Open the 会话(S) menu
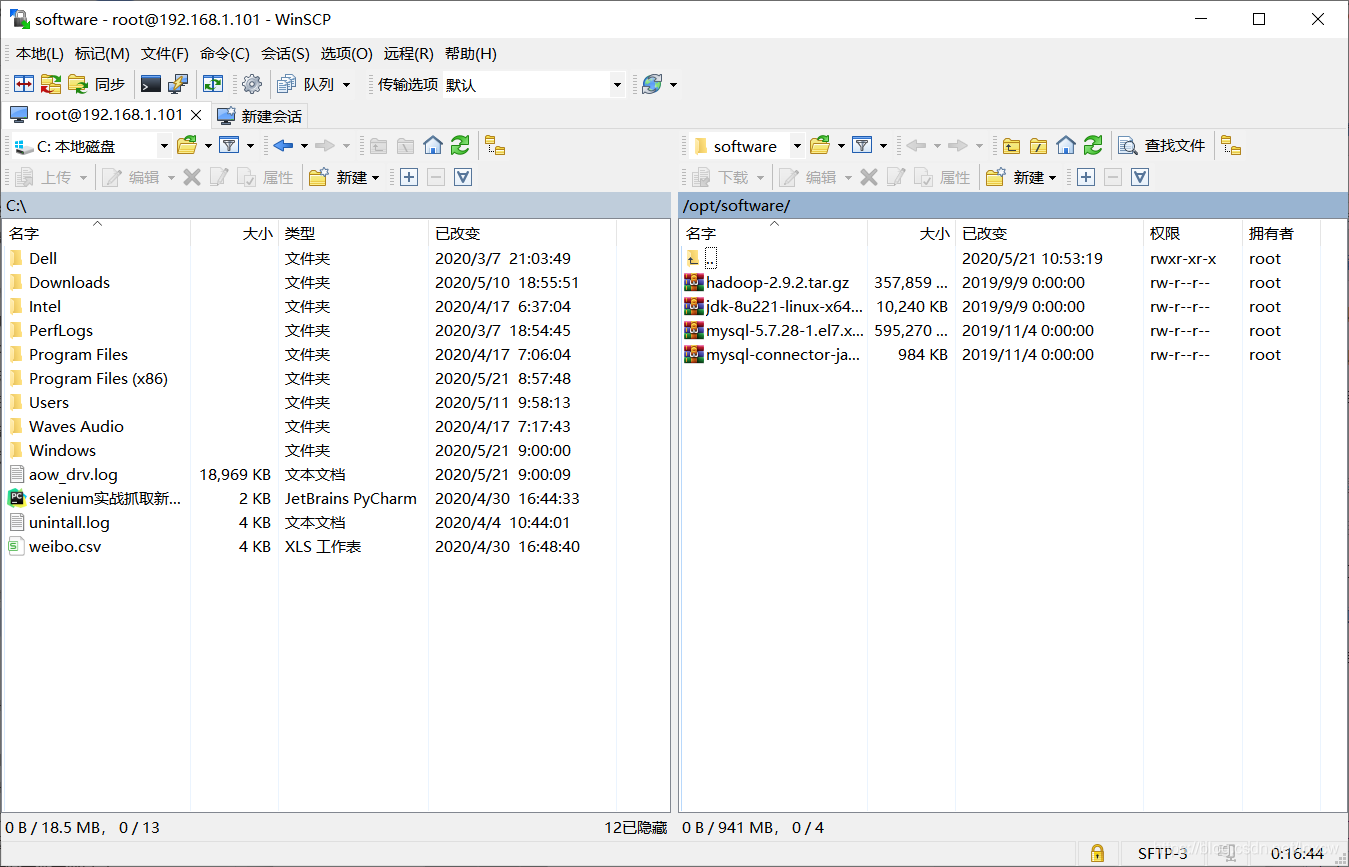 [x=286, y=54]
